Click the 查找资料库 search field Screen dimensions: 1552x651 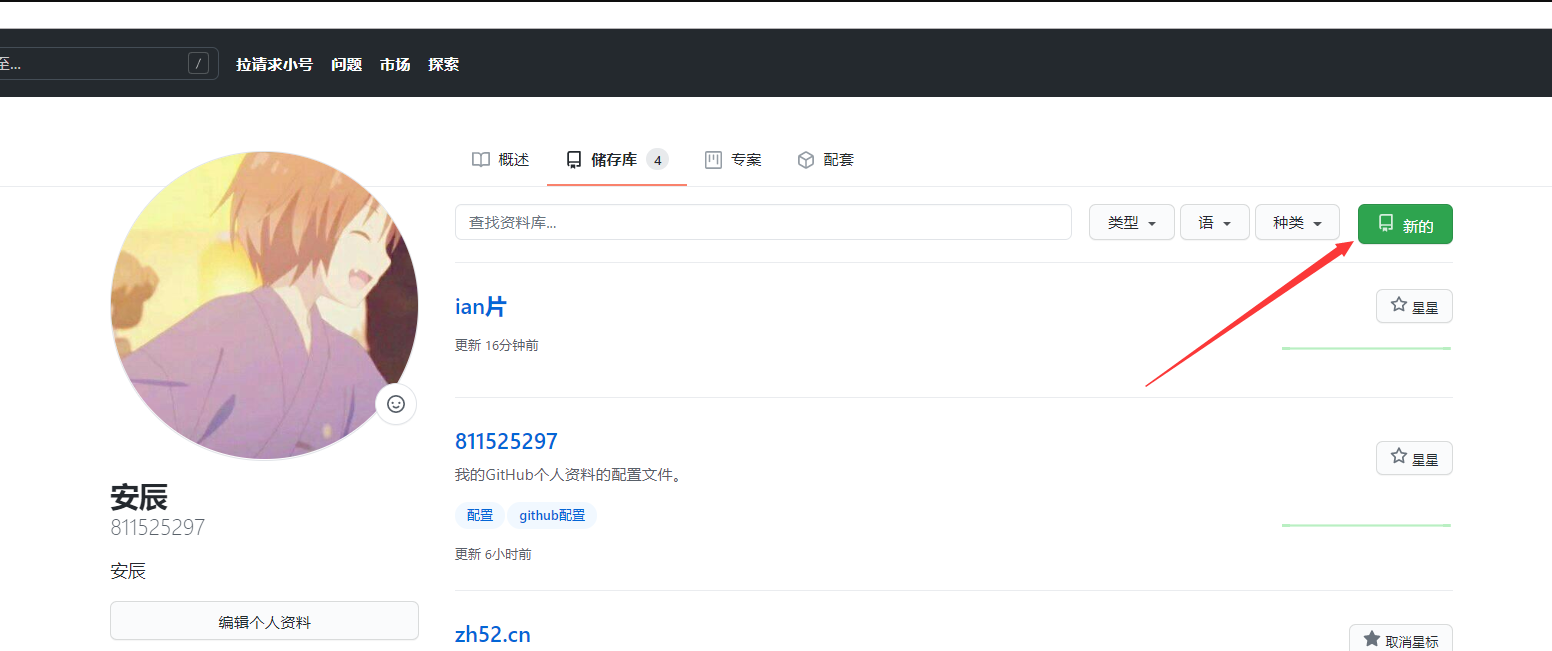(x=763, y=222)
